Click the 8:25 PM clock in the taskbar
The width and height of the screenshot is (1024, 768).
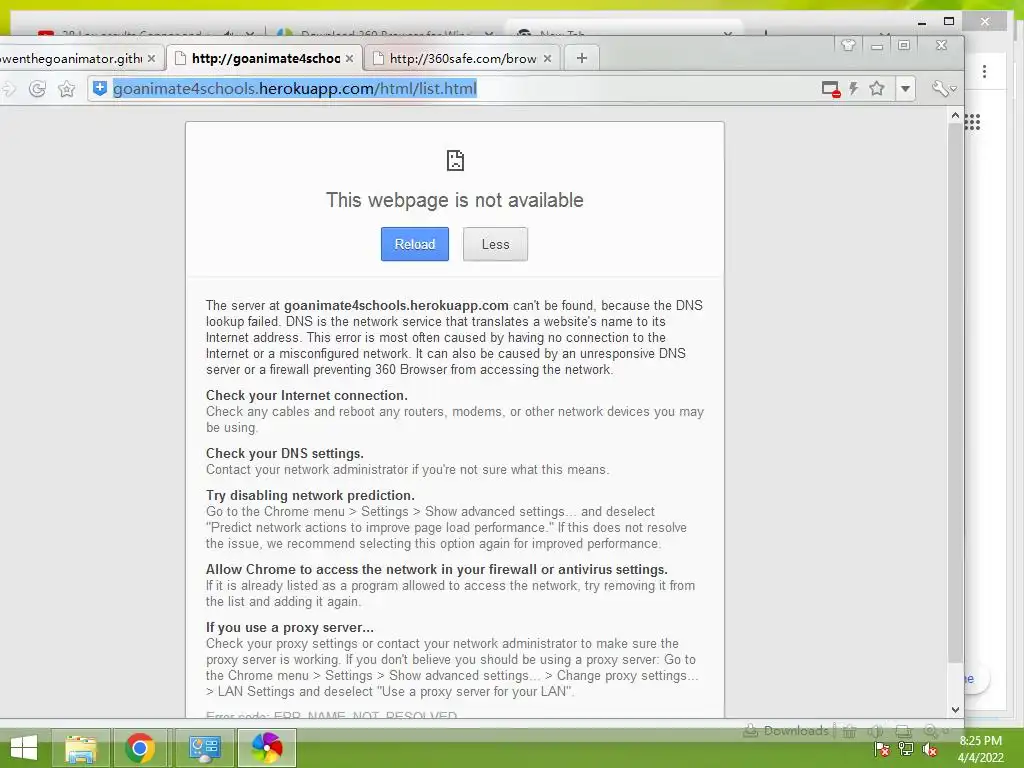[x=980, y=741]
